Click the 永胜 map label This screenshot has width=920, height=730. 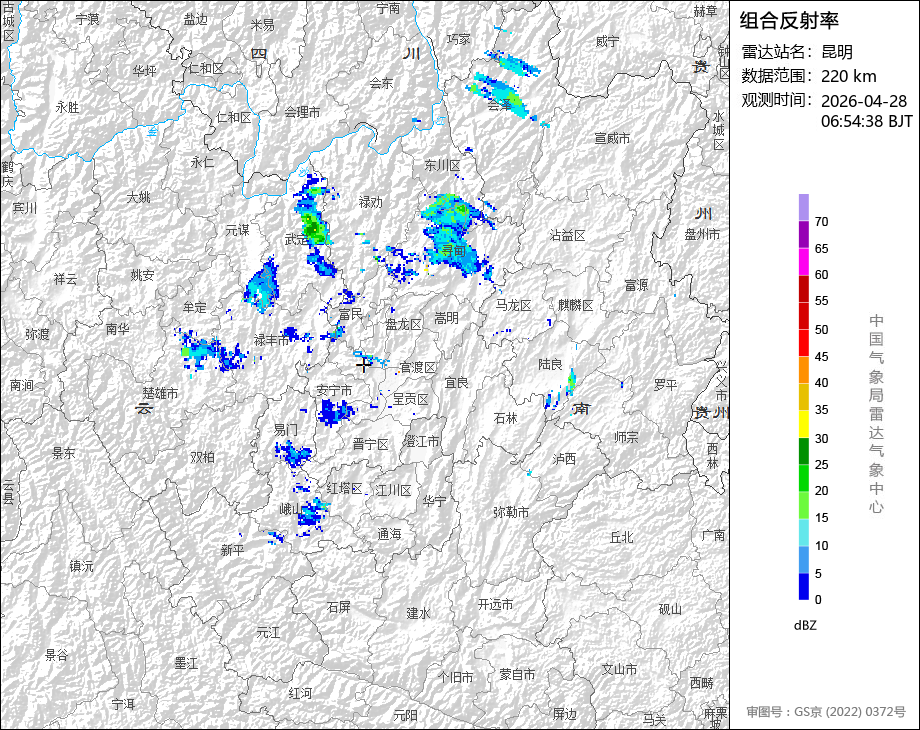tap(67, 107)
